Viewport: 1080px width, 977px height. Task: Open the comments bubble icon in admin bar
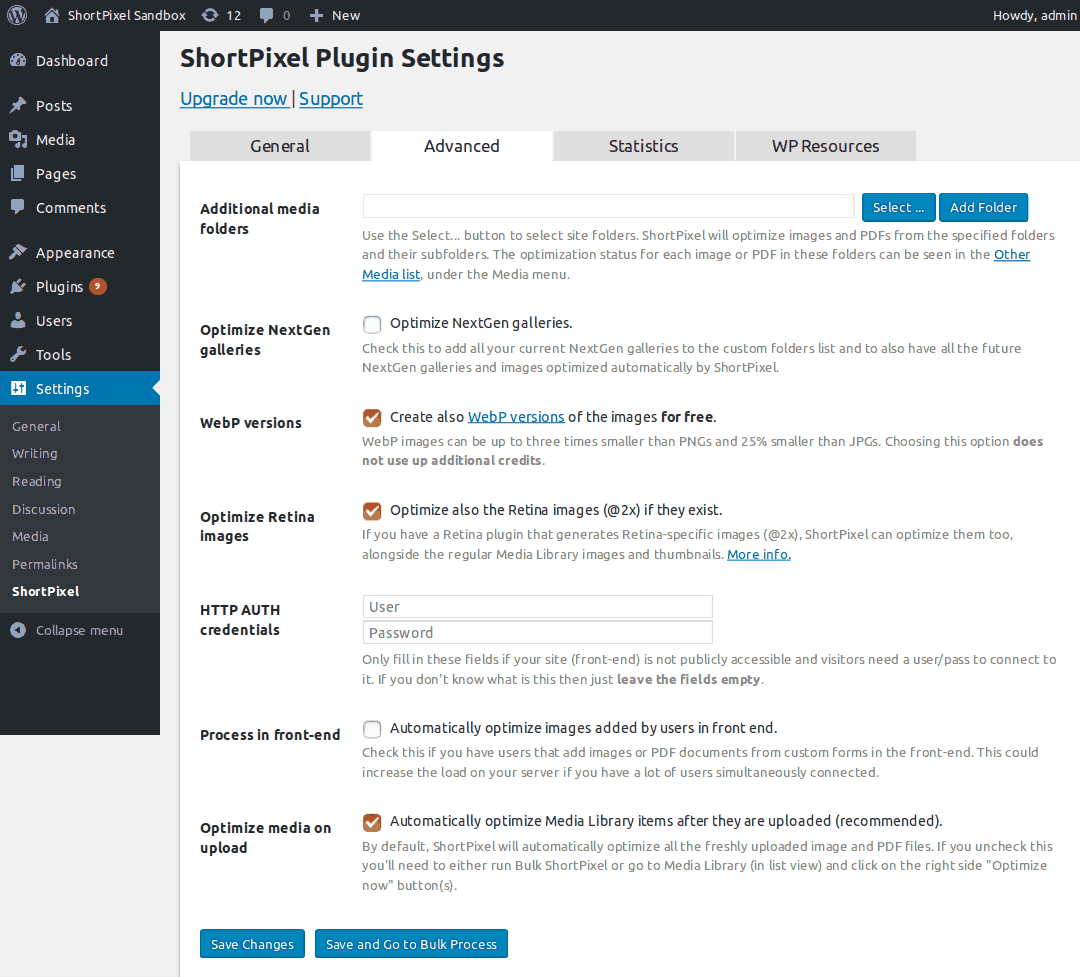[267, 15]
